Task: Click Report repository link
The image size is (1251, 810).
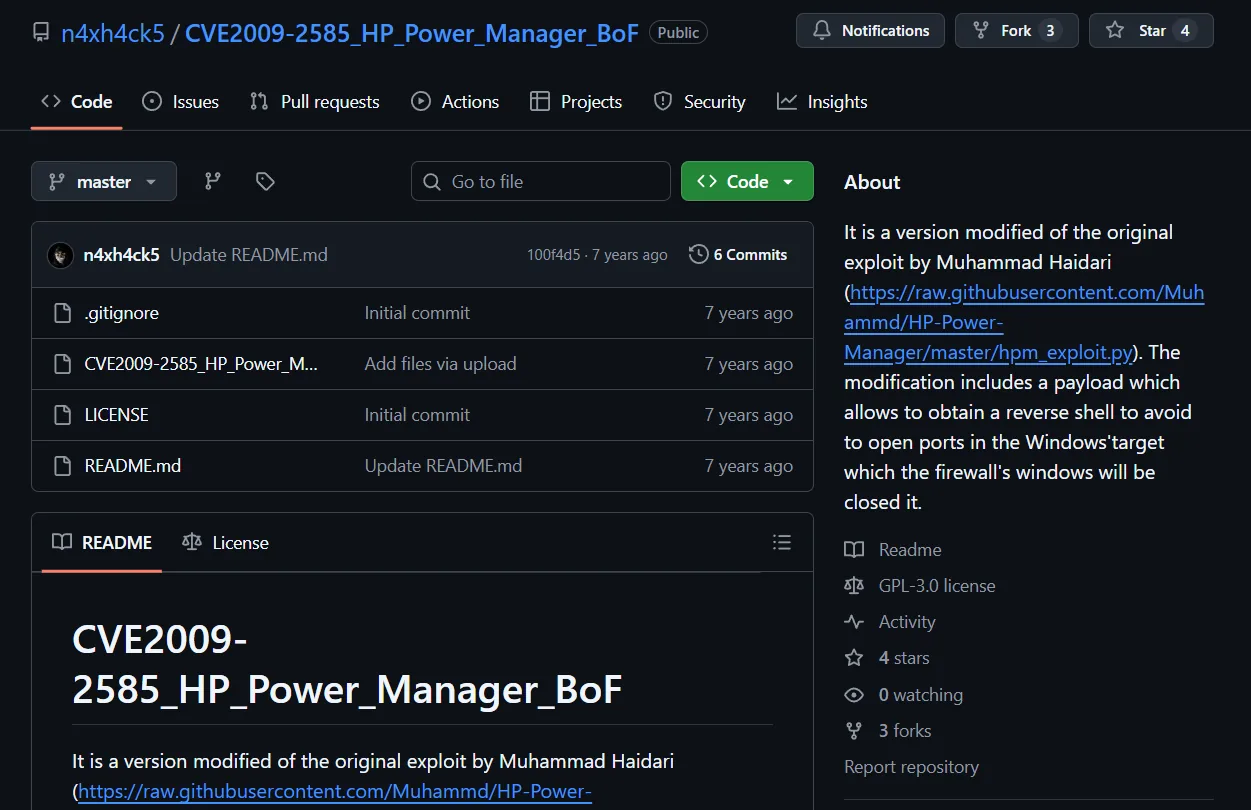Action: pos(911,767)
